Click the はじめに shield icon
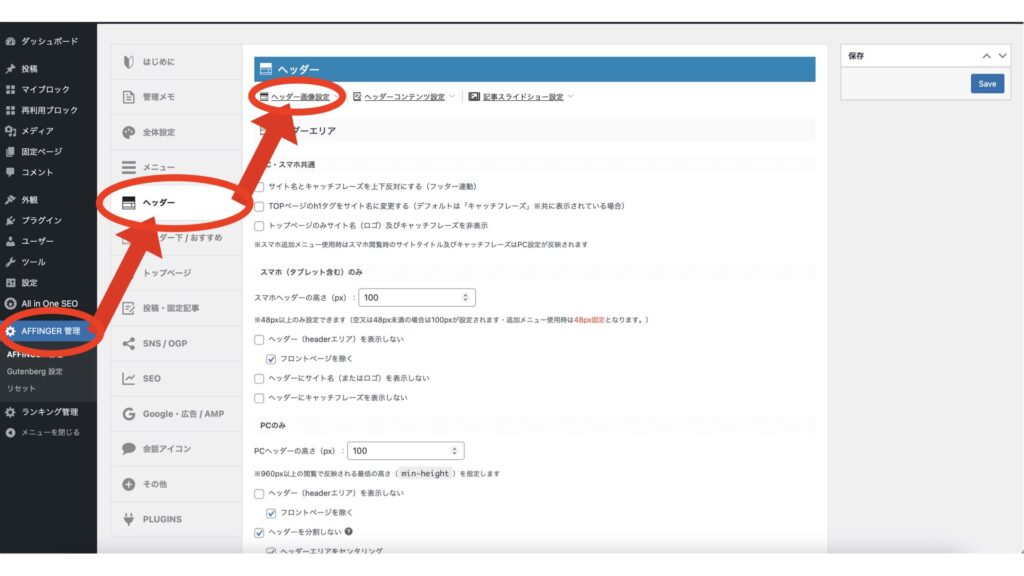 pos(129,62)
